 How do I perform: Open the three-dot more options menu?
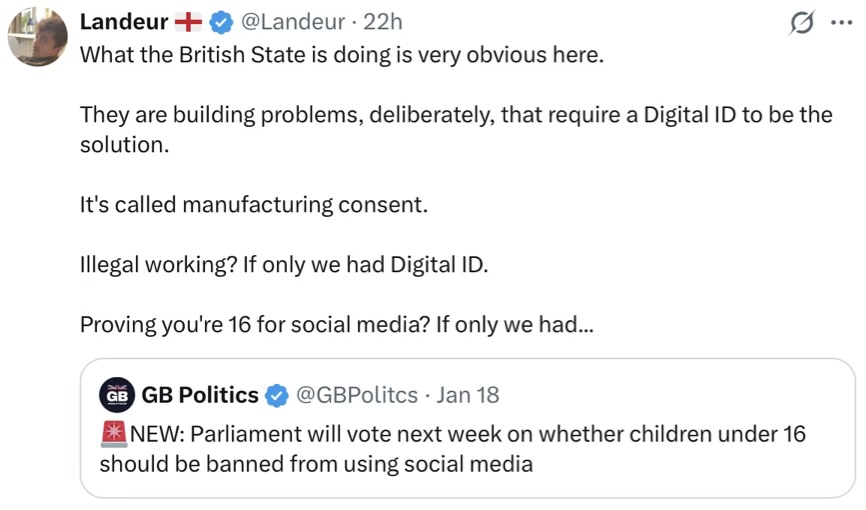point(842,23)
